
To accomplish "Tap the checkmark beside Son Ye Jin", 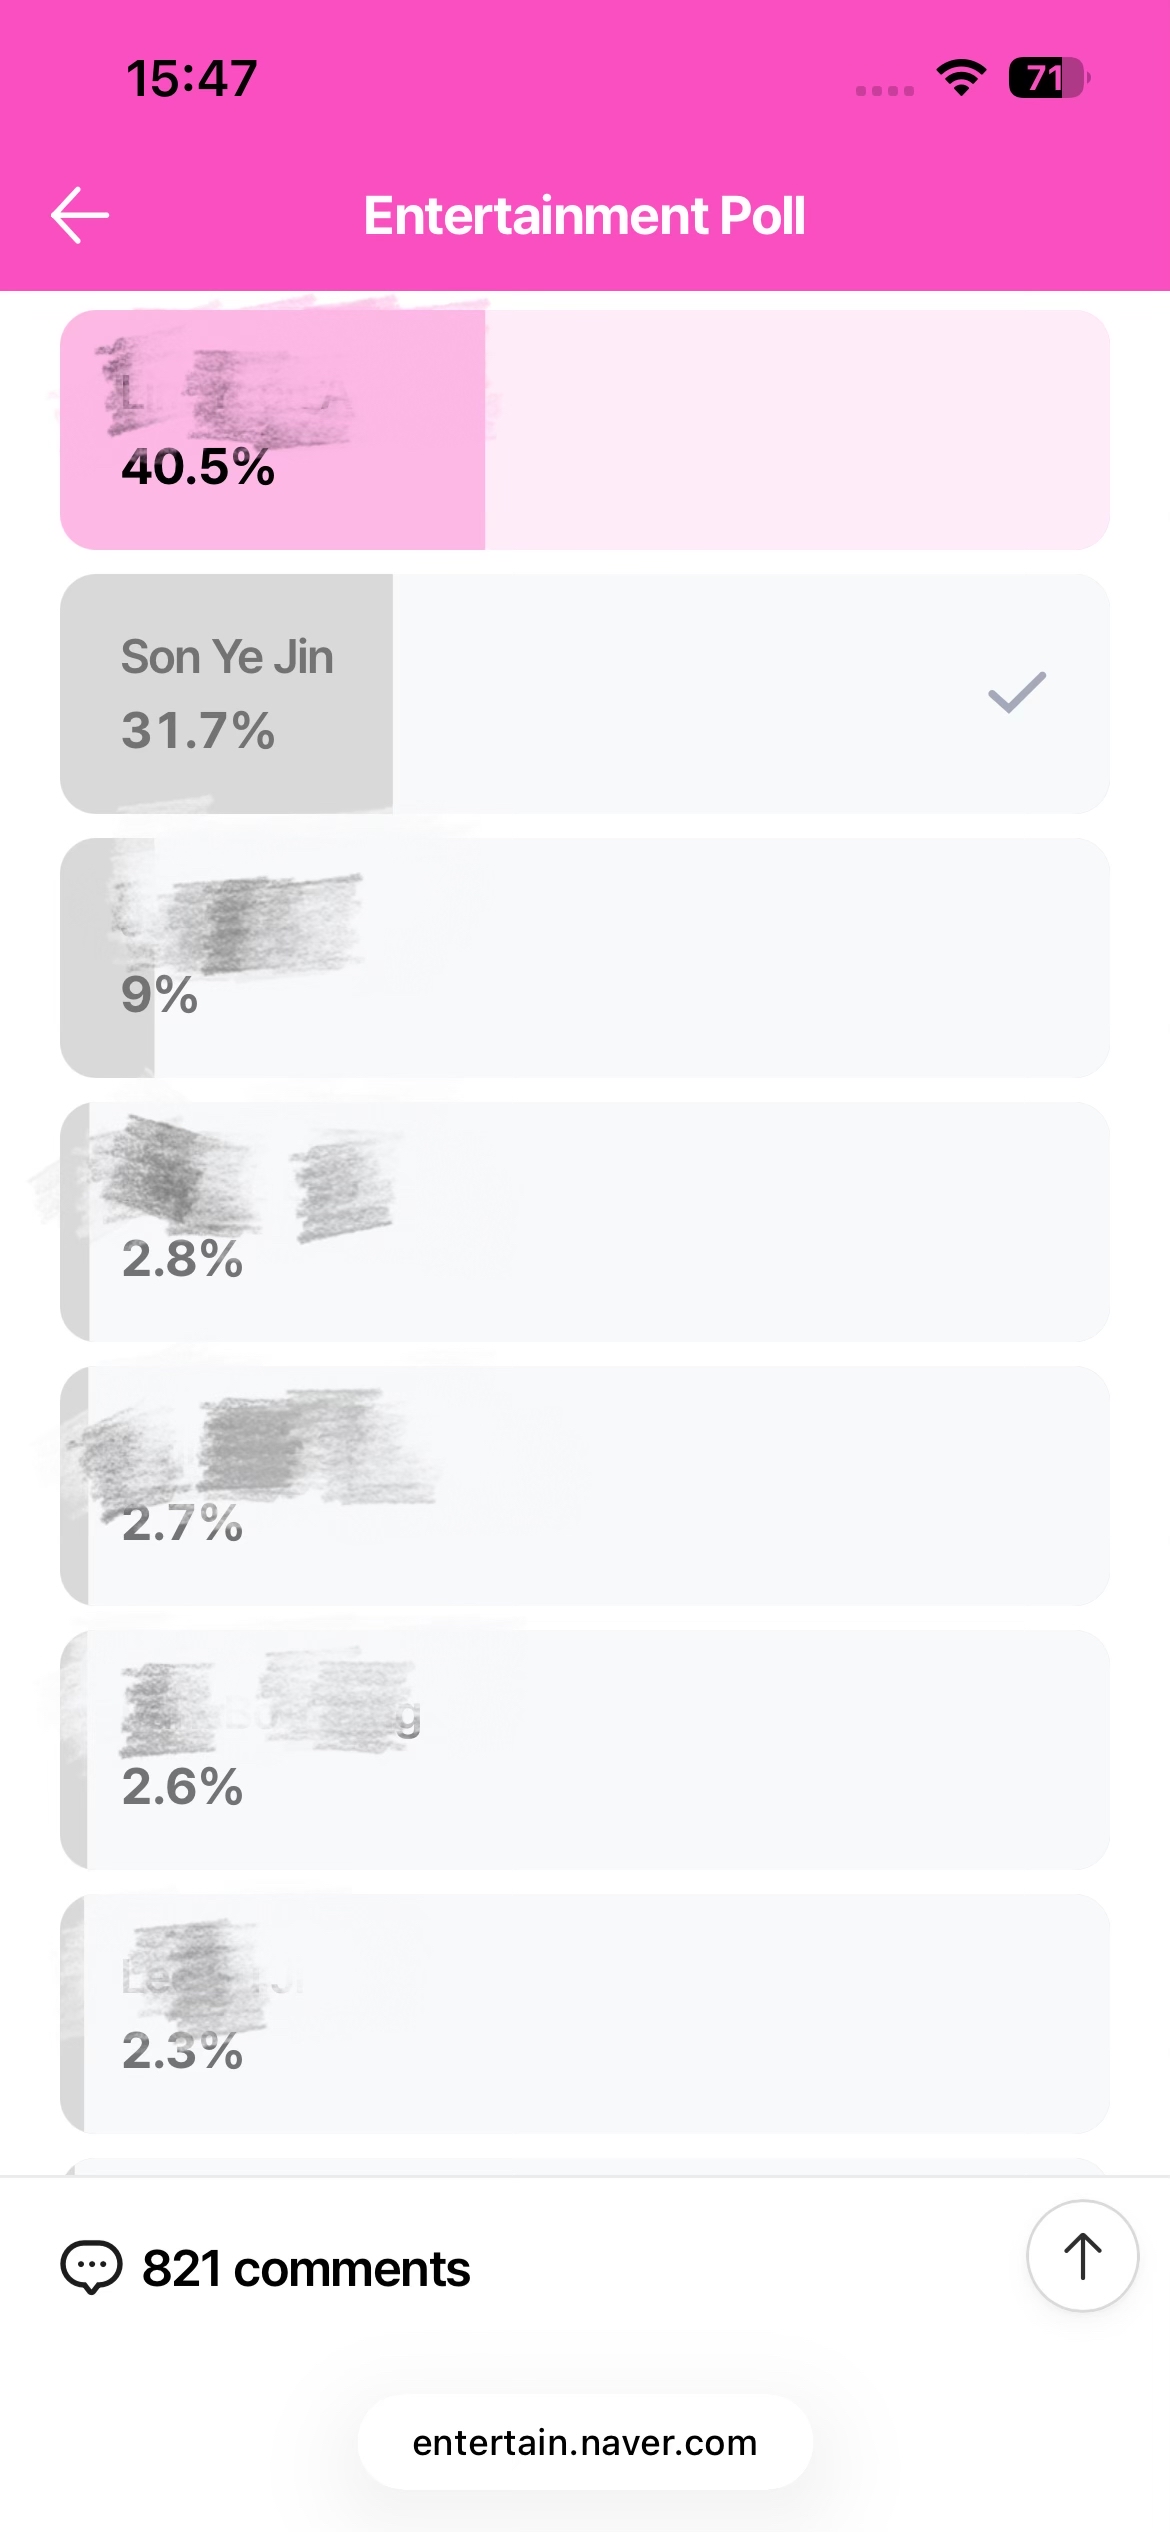I will click(1016, 693).
